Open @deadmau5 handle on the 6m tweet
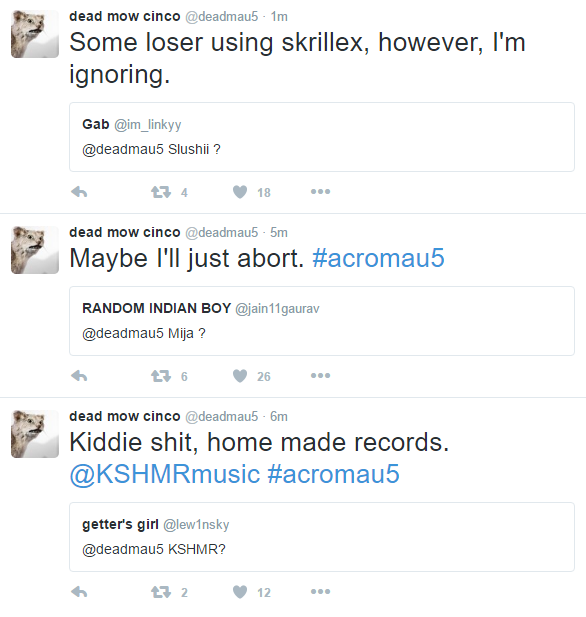The width and height of the screenshot is (586, 617). pyautogui.click(x=222, y=416)
